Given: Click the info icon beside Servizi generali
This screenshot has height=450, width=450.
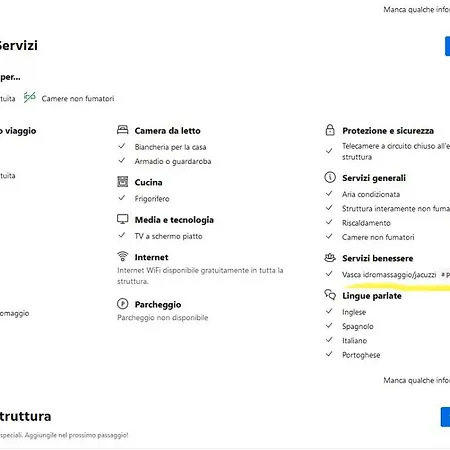Looking at the screenshot, I should [x=330, y=177].
